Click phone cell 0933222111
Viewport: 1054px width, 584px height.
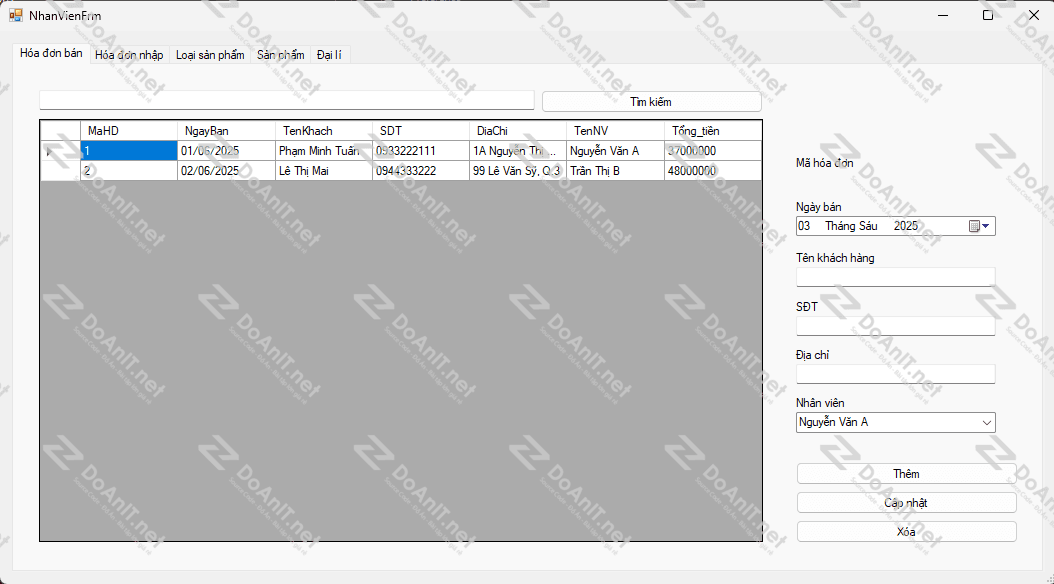[421, 151]
